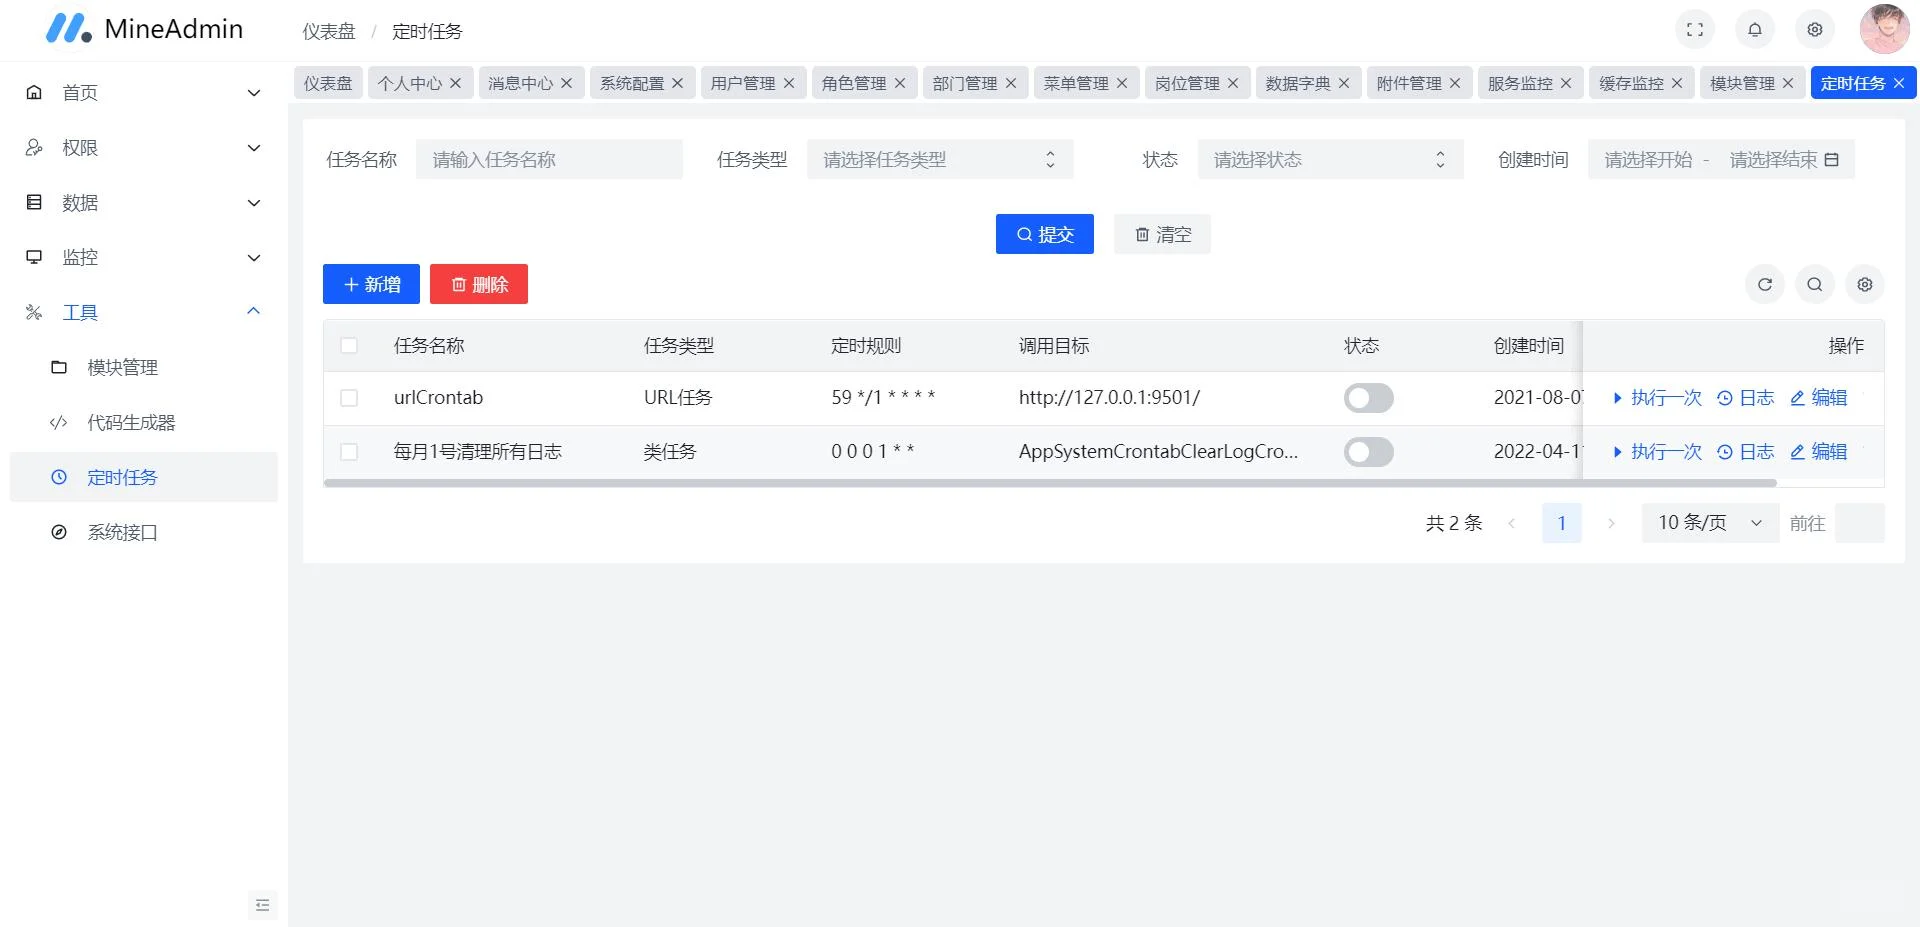Click the 新增 button to add a task
Screen dimensions: 1920x927
[370, 284]
